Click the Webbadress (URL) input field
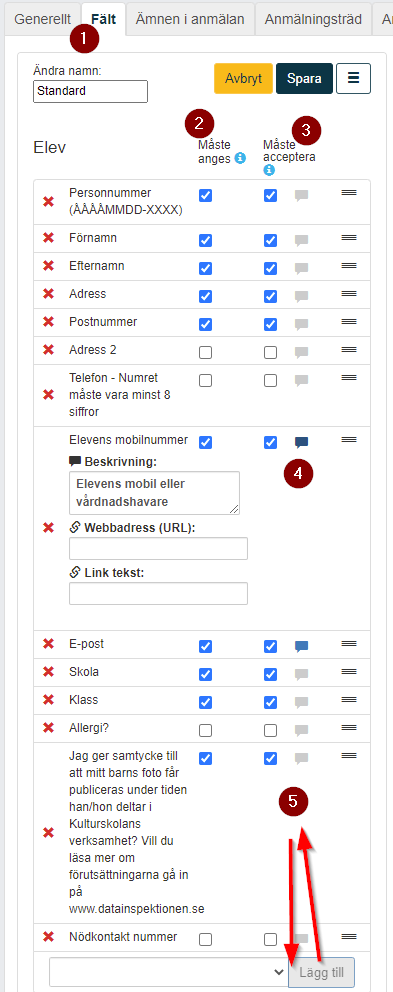Image resolution: width=393 pixels, height=992 pixels. (158, 549)
